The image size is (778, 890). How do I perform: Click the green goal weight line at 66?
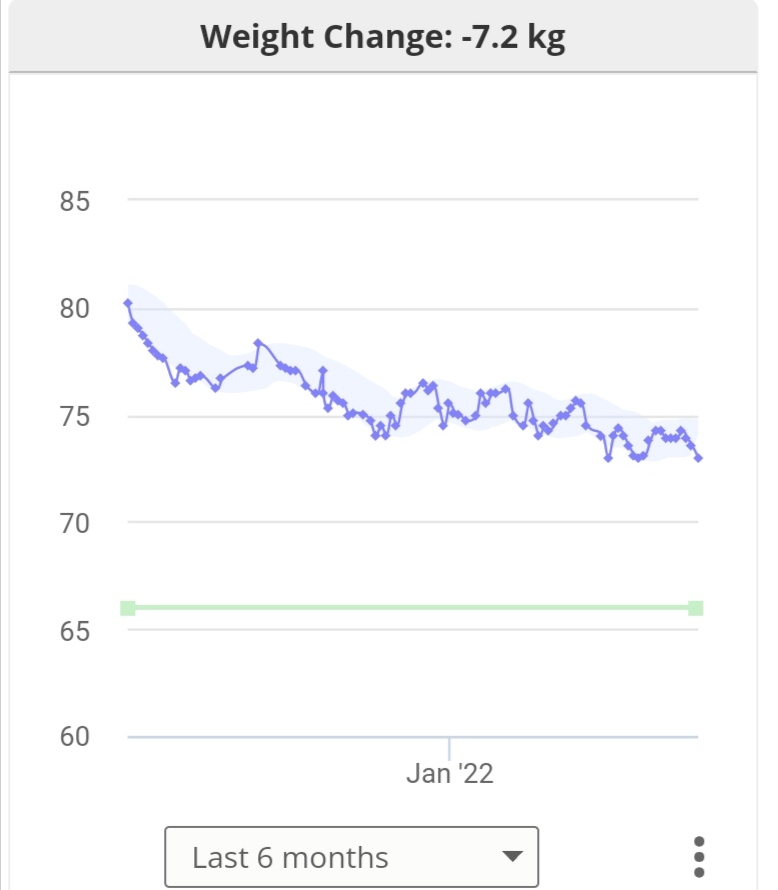(400, 608)
